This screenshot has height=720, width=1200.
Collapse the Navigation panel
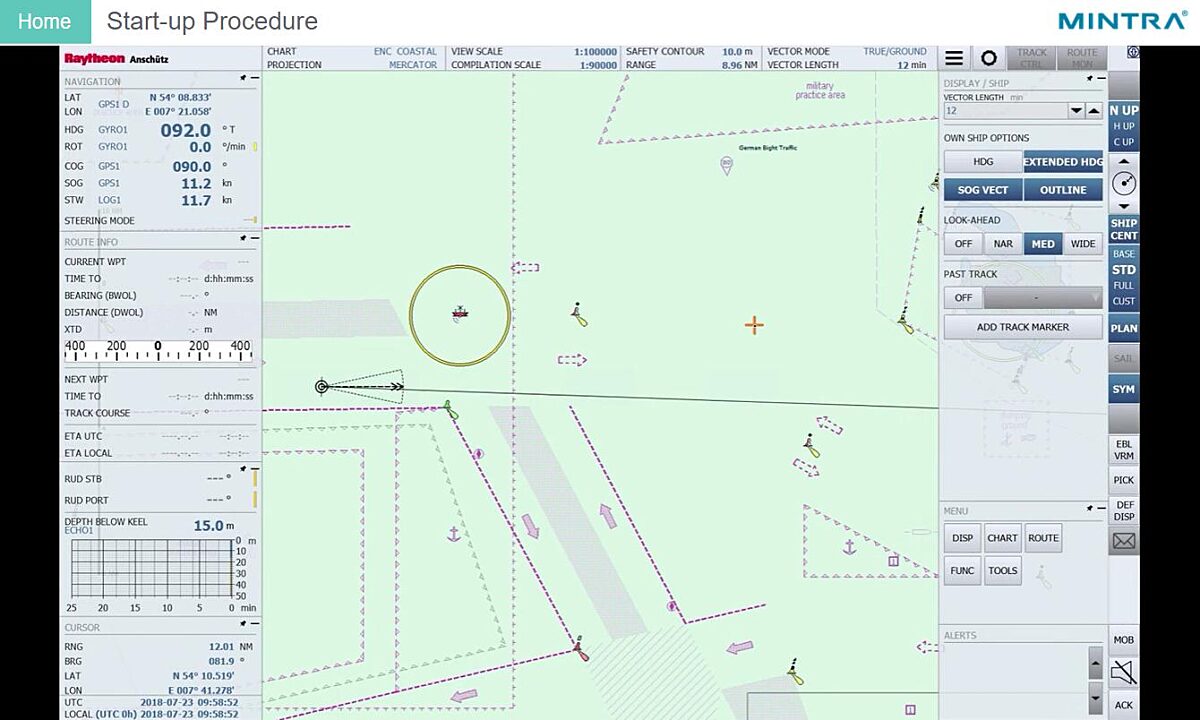coord(255,78)
